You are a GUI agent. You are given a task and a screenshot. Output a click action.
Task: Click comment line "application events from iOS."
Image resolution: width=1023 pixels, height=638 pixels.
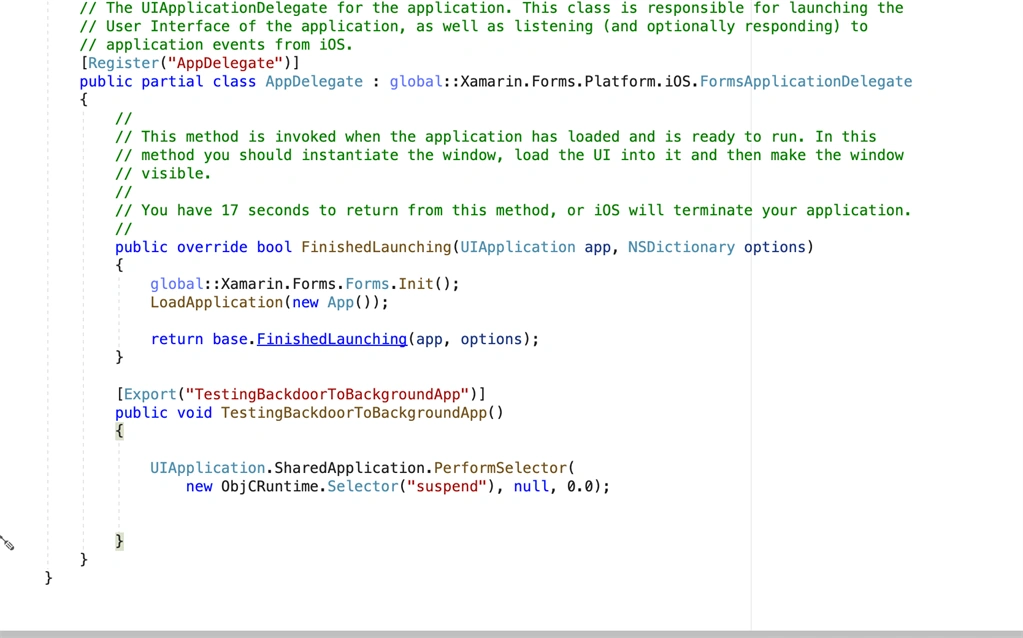(x=216, y=45)
